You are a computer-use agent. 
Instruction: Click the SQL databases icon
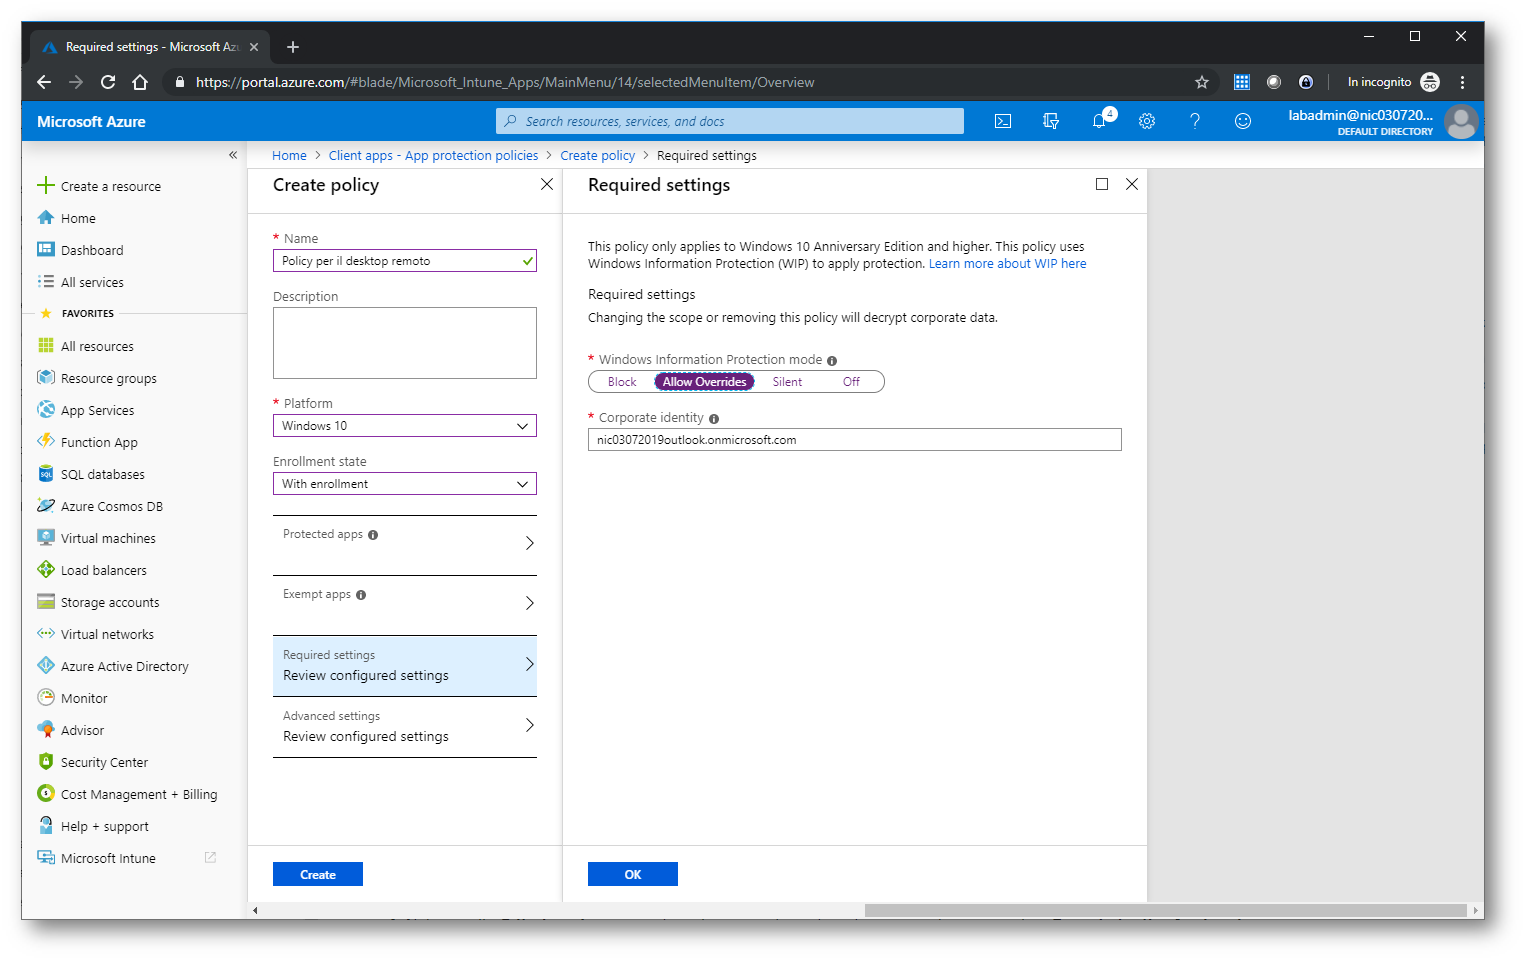point(46,474)
